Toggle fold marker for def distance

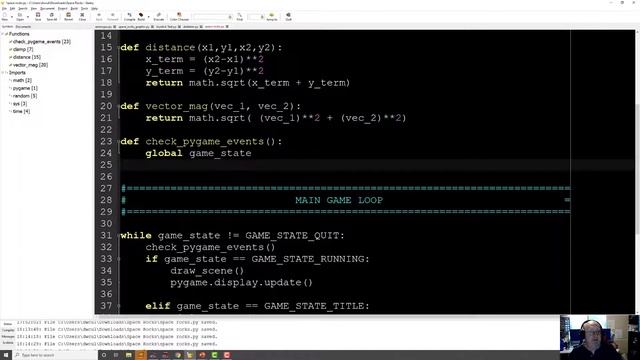(x=118, y=48)
